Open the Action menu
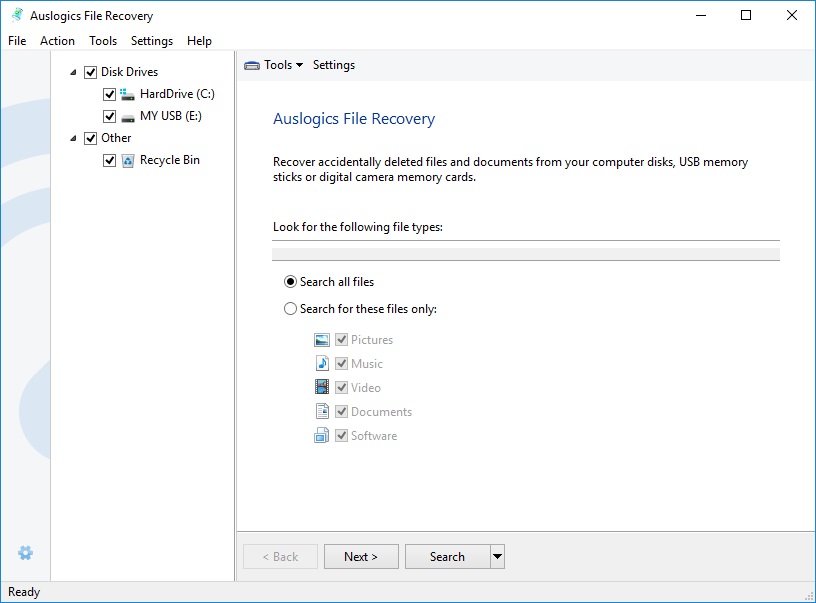Screen dimensions: 816x603 coord(57,41)
